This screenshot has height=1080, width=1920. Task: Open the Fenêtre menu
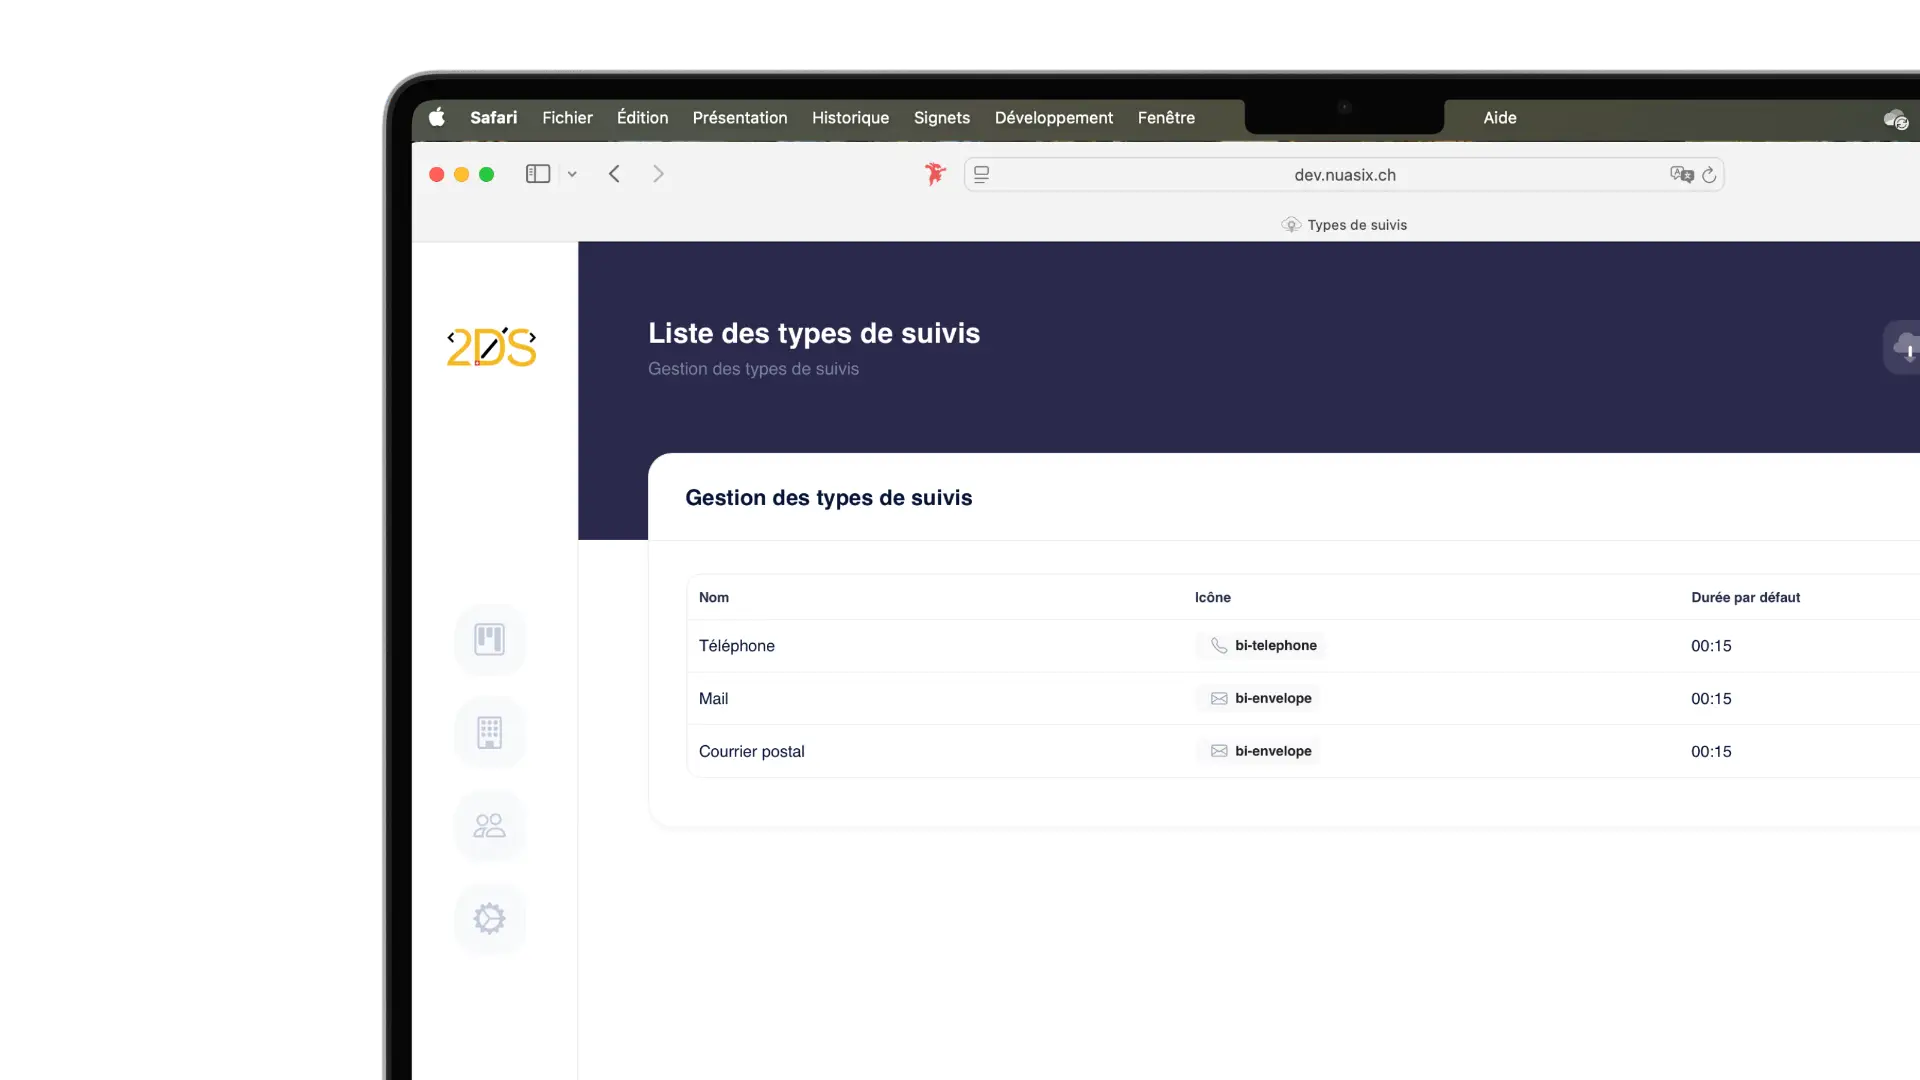point(1166,118)
